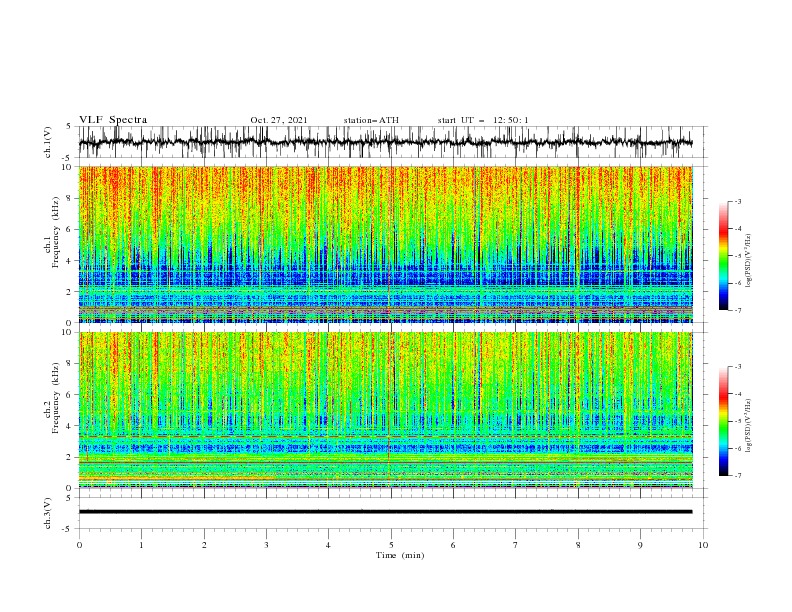
Task: Click the "ch.1(V)" waveform axis label
Action: pyautogui.click(x=48, y=142)
